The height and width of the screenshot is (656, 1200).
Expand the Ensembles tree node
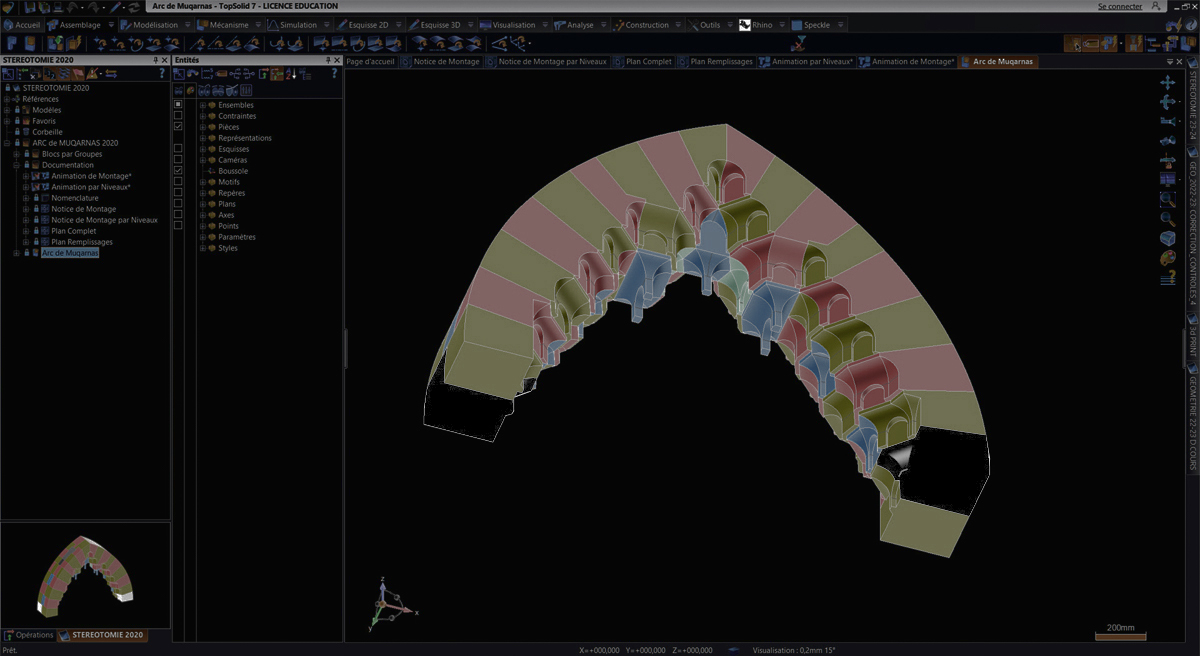pos(202,105)
